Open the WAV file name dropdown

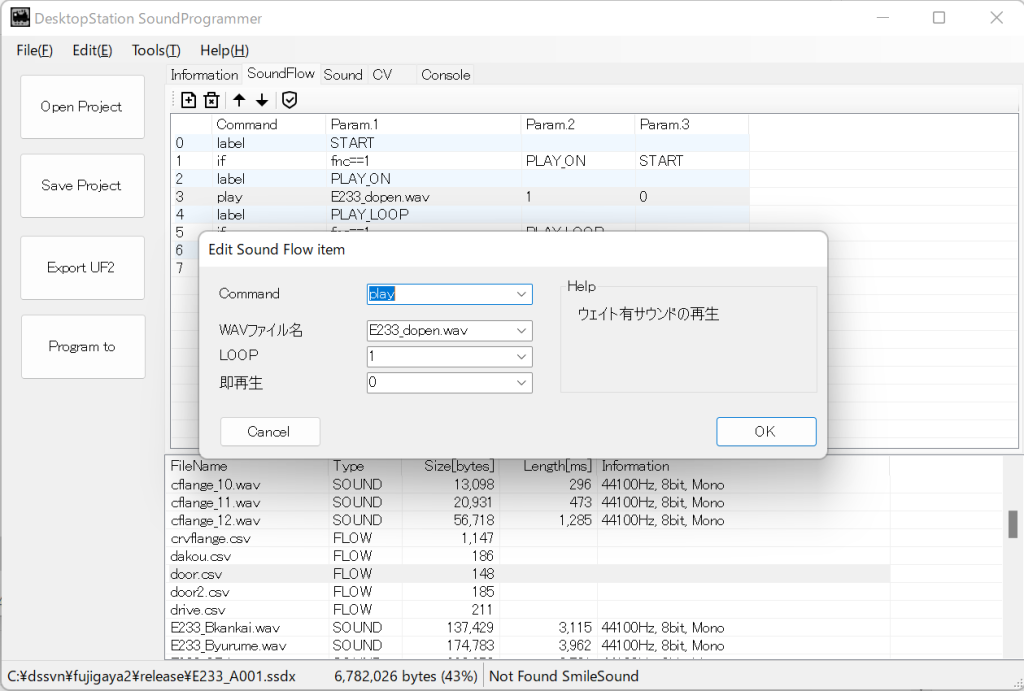(521, 331)
